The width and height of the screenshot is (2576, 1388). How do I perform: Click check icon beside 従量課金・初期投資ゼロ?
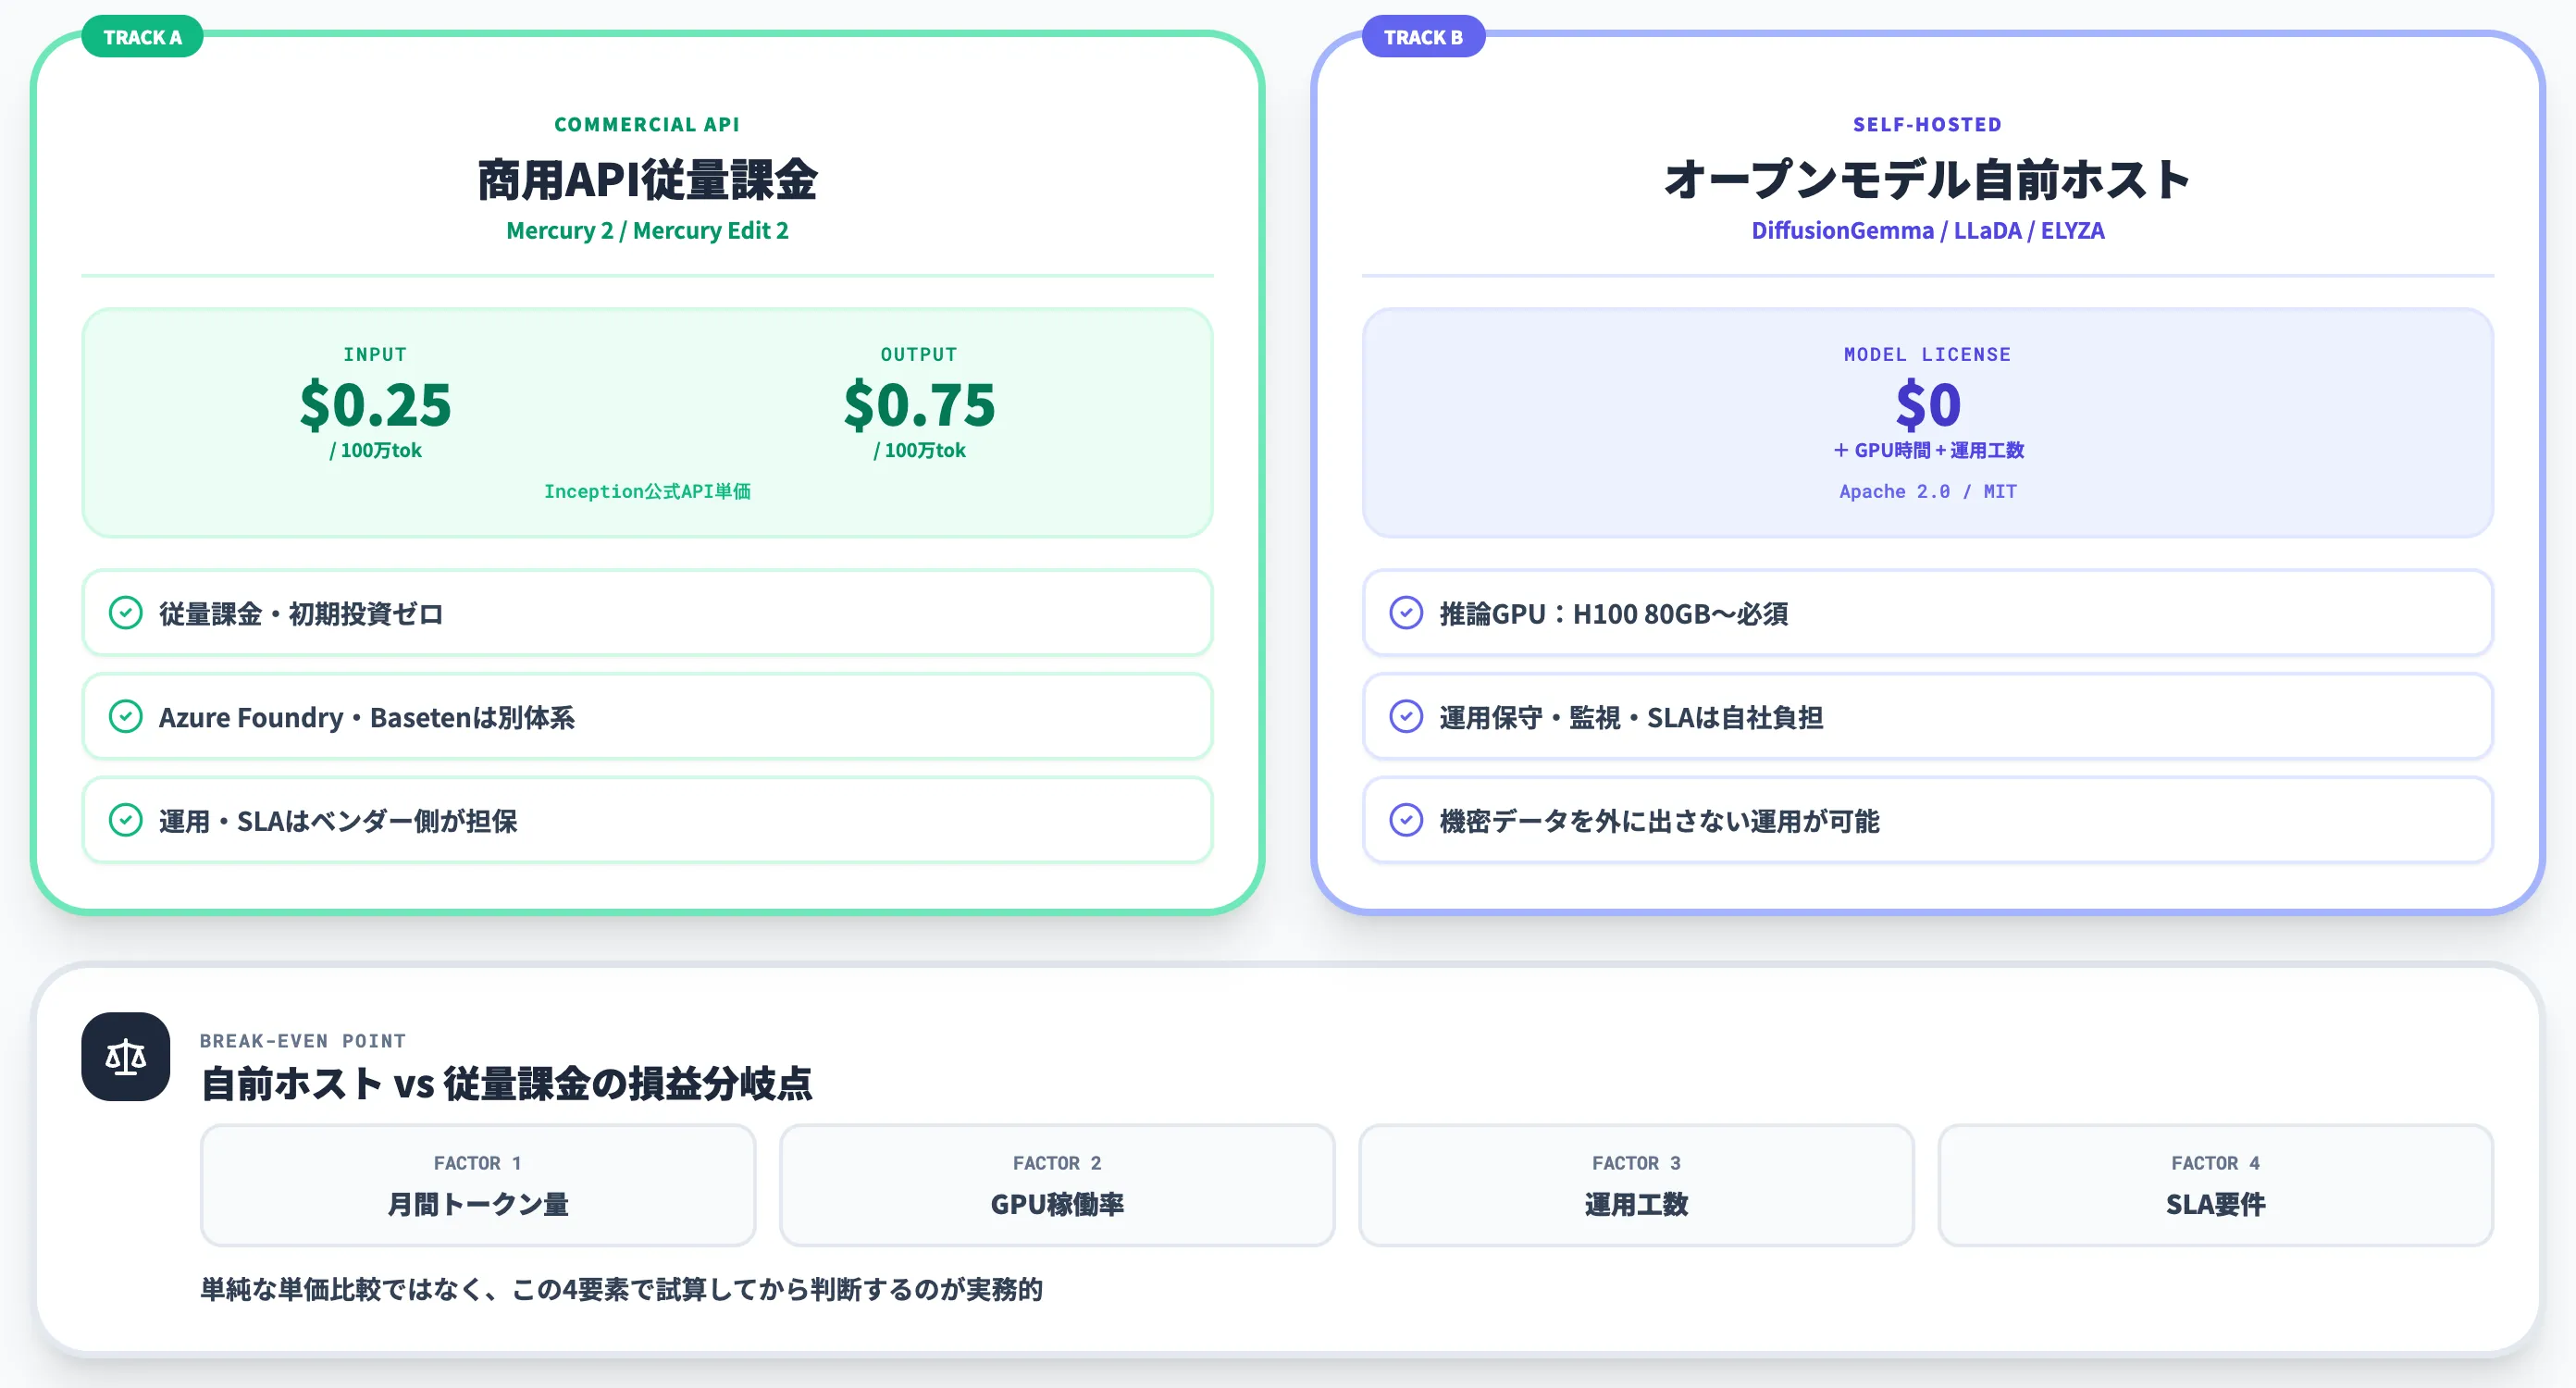pos(126,613)
